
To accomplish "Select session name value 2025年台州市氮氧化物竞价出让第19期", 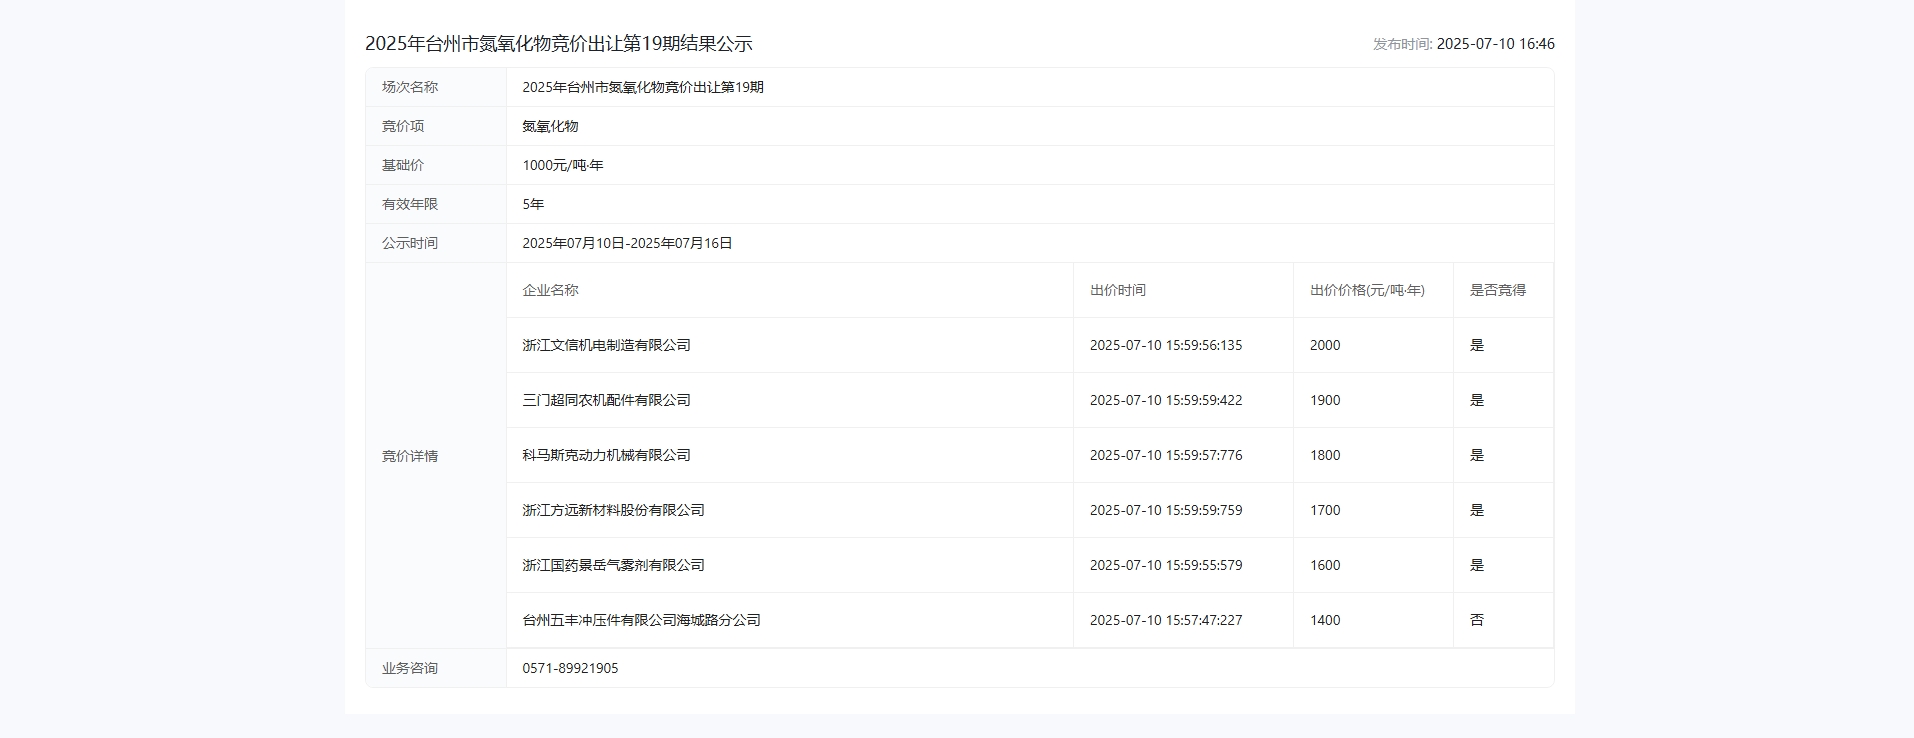I will (x=643, y=87).
